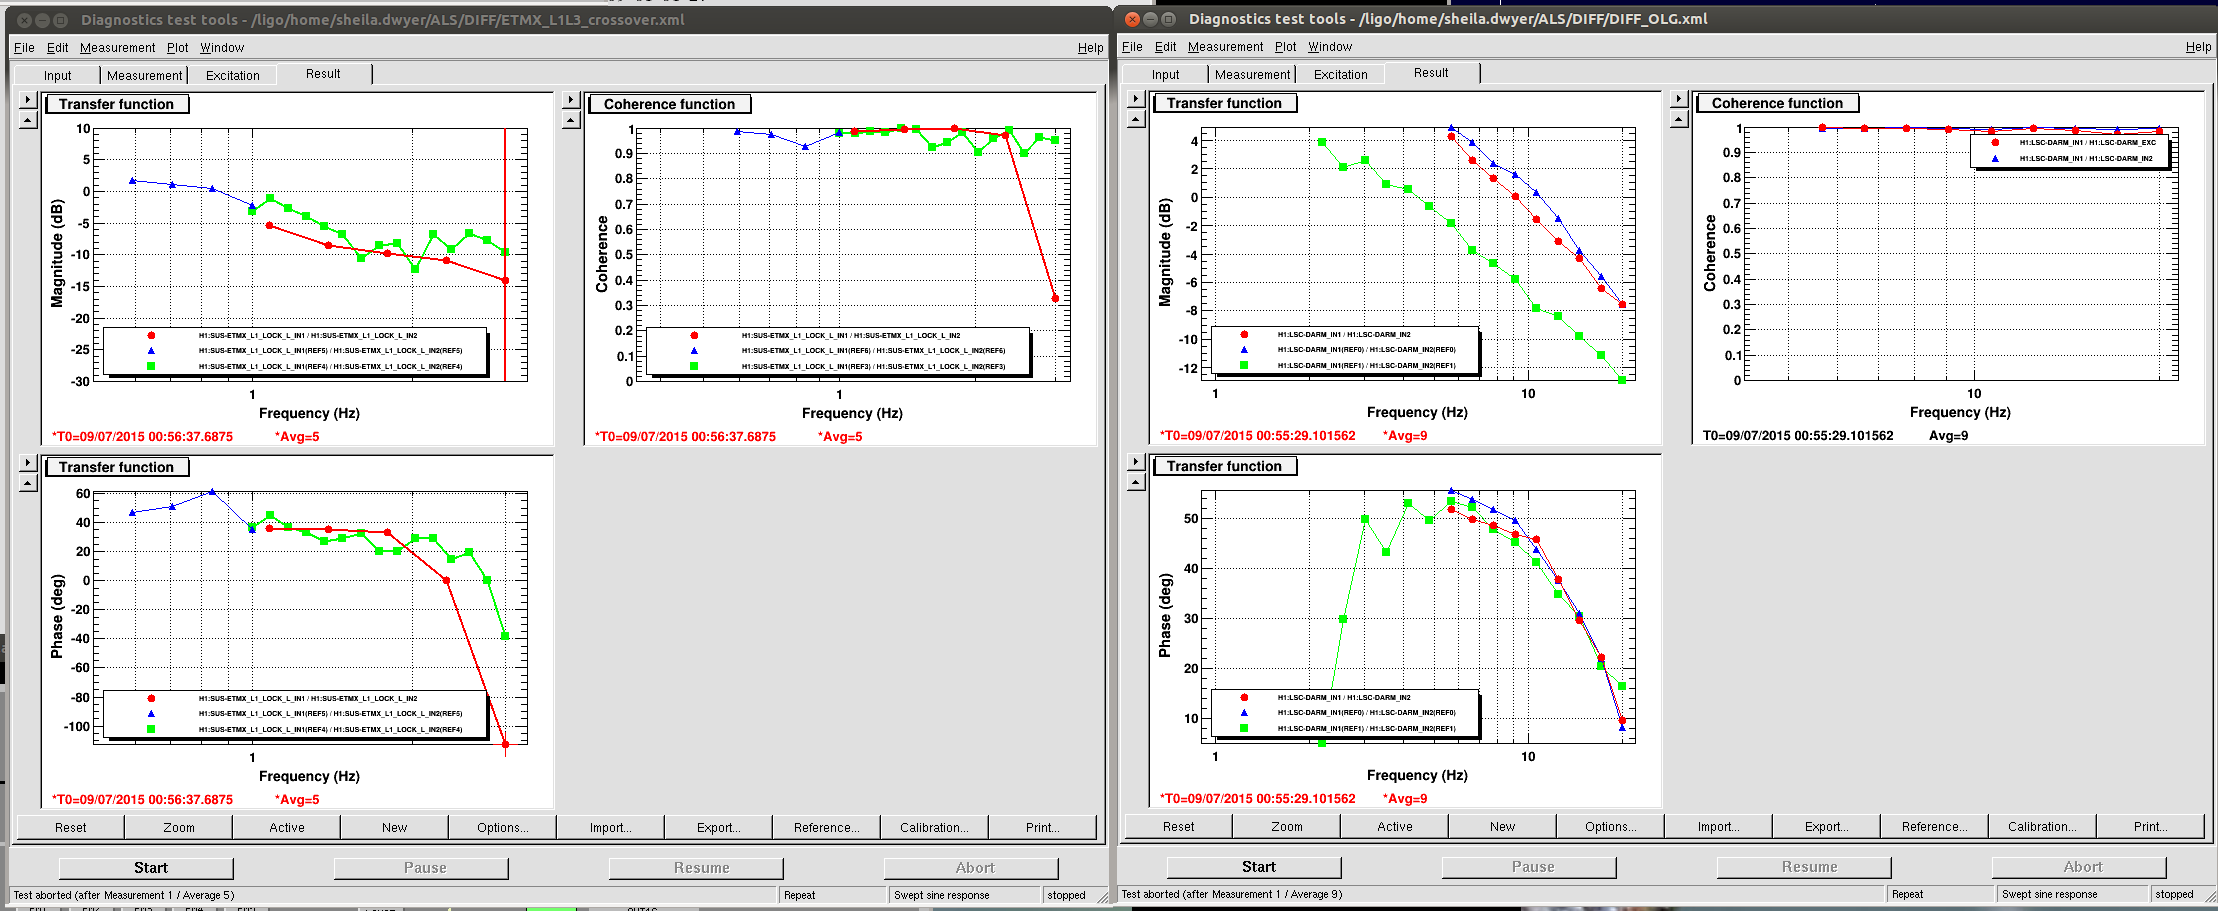Click up-arrow button beside DIFF_OLG magnitude Transfer function plot
The height and width of the screenshot is (911, 2218).
pos(1136,119)
